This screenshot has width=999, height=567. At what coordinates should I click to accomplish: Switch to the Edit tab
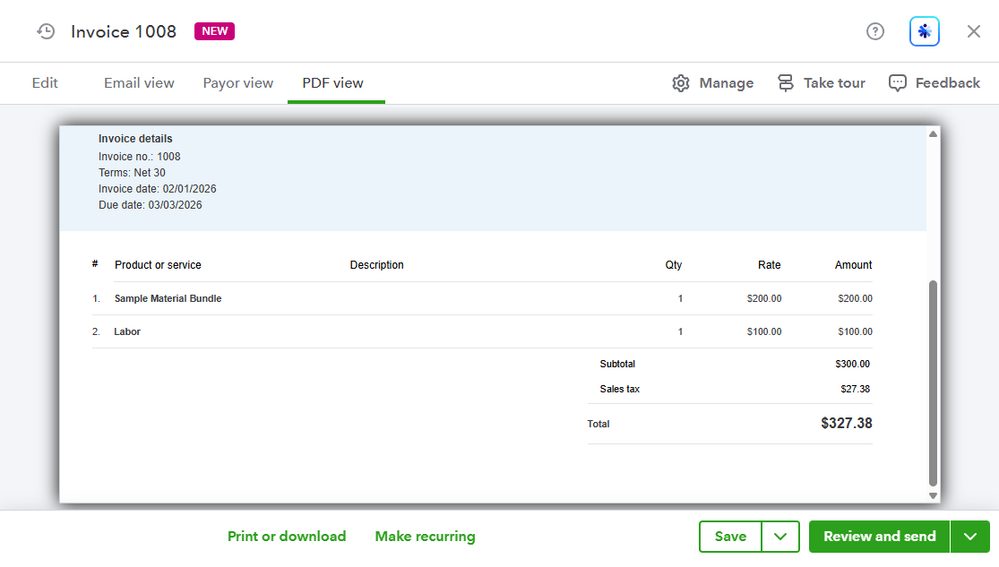tap(45, 83)
